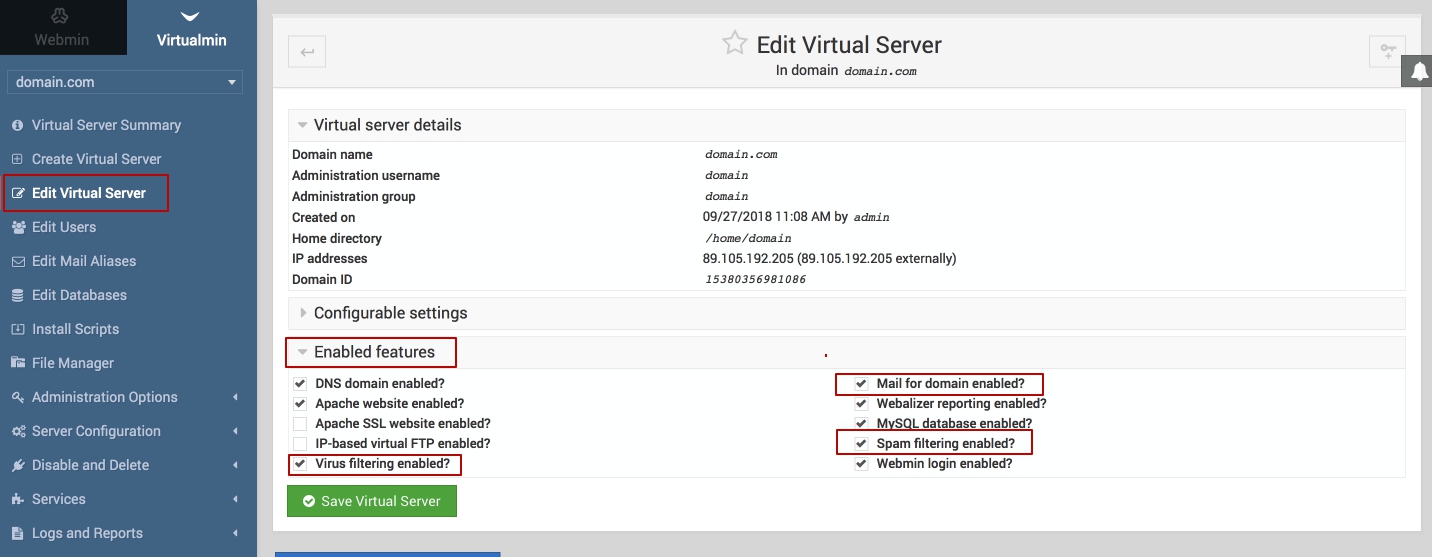1432x557 pixels.
Task: Toggle IP-based virtual FTP checkbox
Action: point(299,444)
